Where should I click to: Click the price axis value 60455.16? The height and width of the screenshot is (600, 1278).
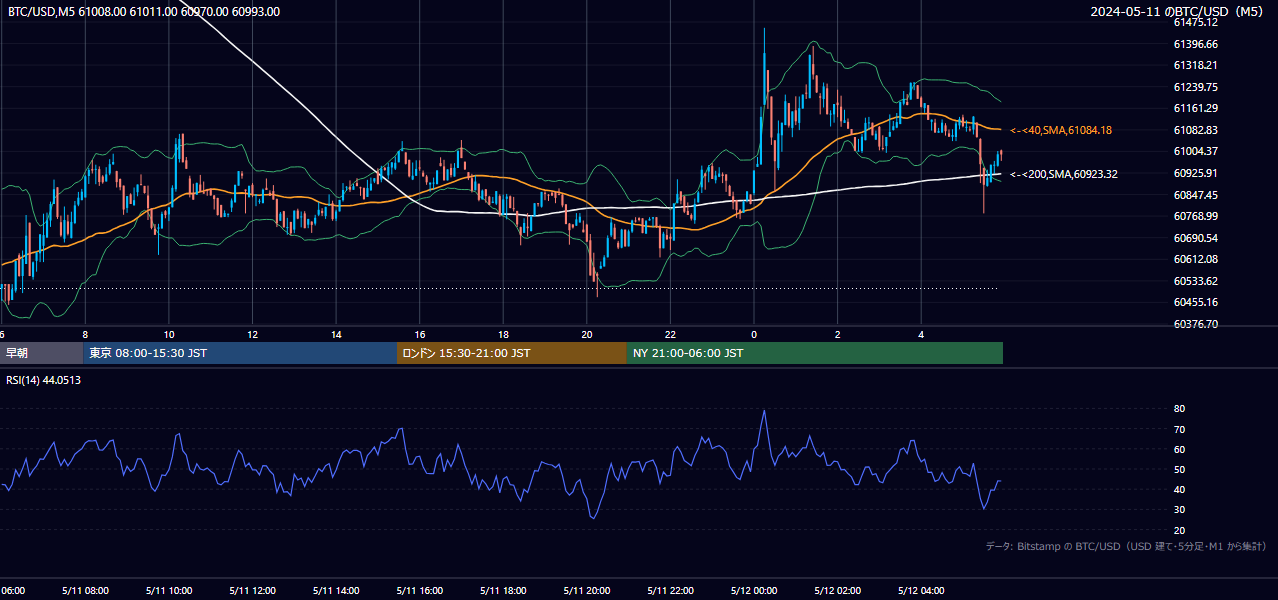coord(1195,302)
